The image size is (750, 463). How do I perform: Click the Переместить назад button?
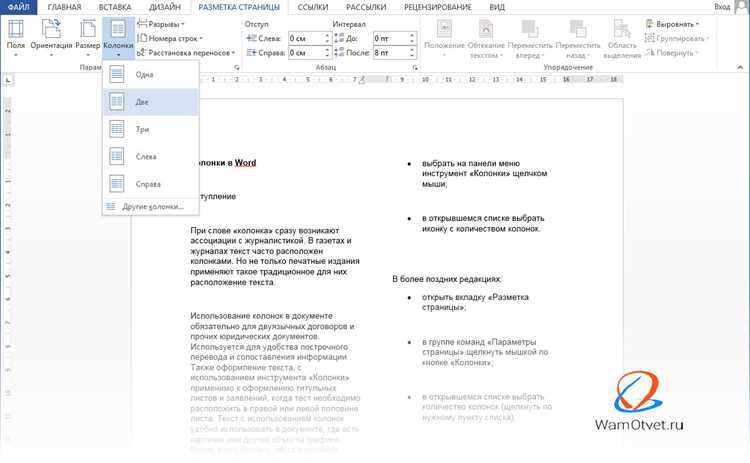(x=578, y=38)
